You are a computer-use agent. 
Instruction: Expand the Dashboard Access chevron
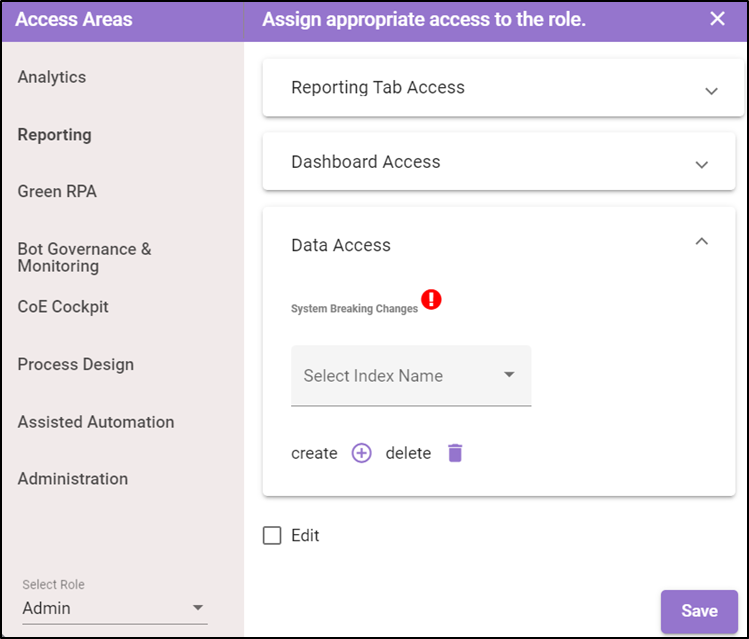coord(701,165)
